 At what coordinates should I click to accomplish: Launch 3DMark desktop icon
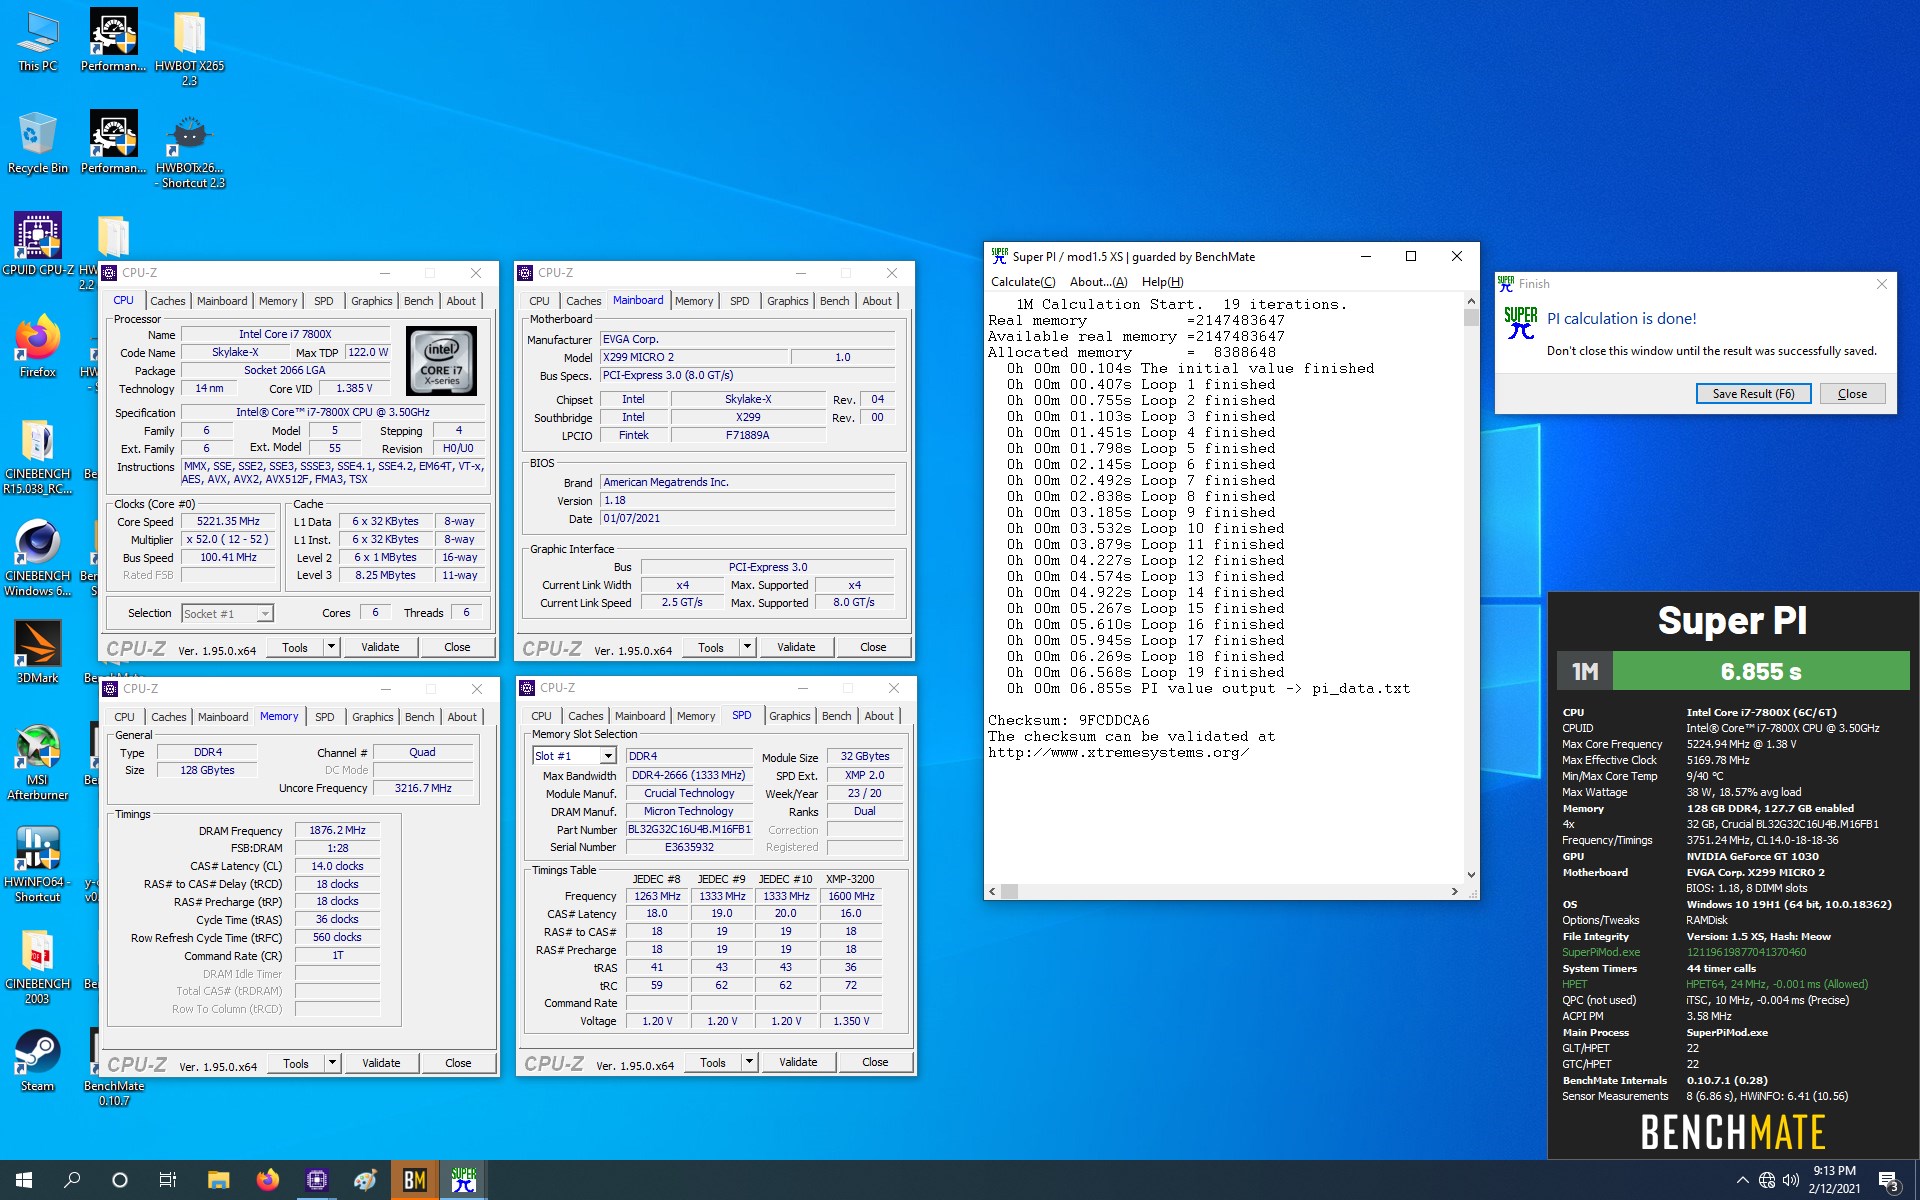pos(38,653)
